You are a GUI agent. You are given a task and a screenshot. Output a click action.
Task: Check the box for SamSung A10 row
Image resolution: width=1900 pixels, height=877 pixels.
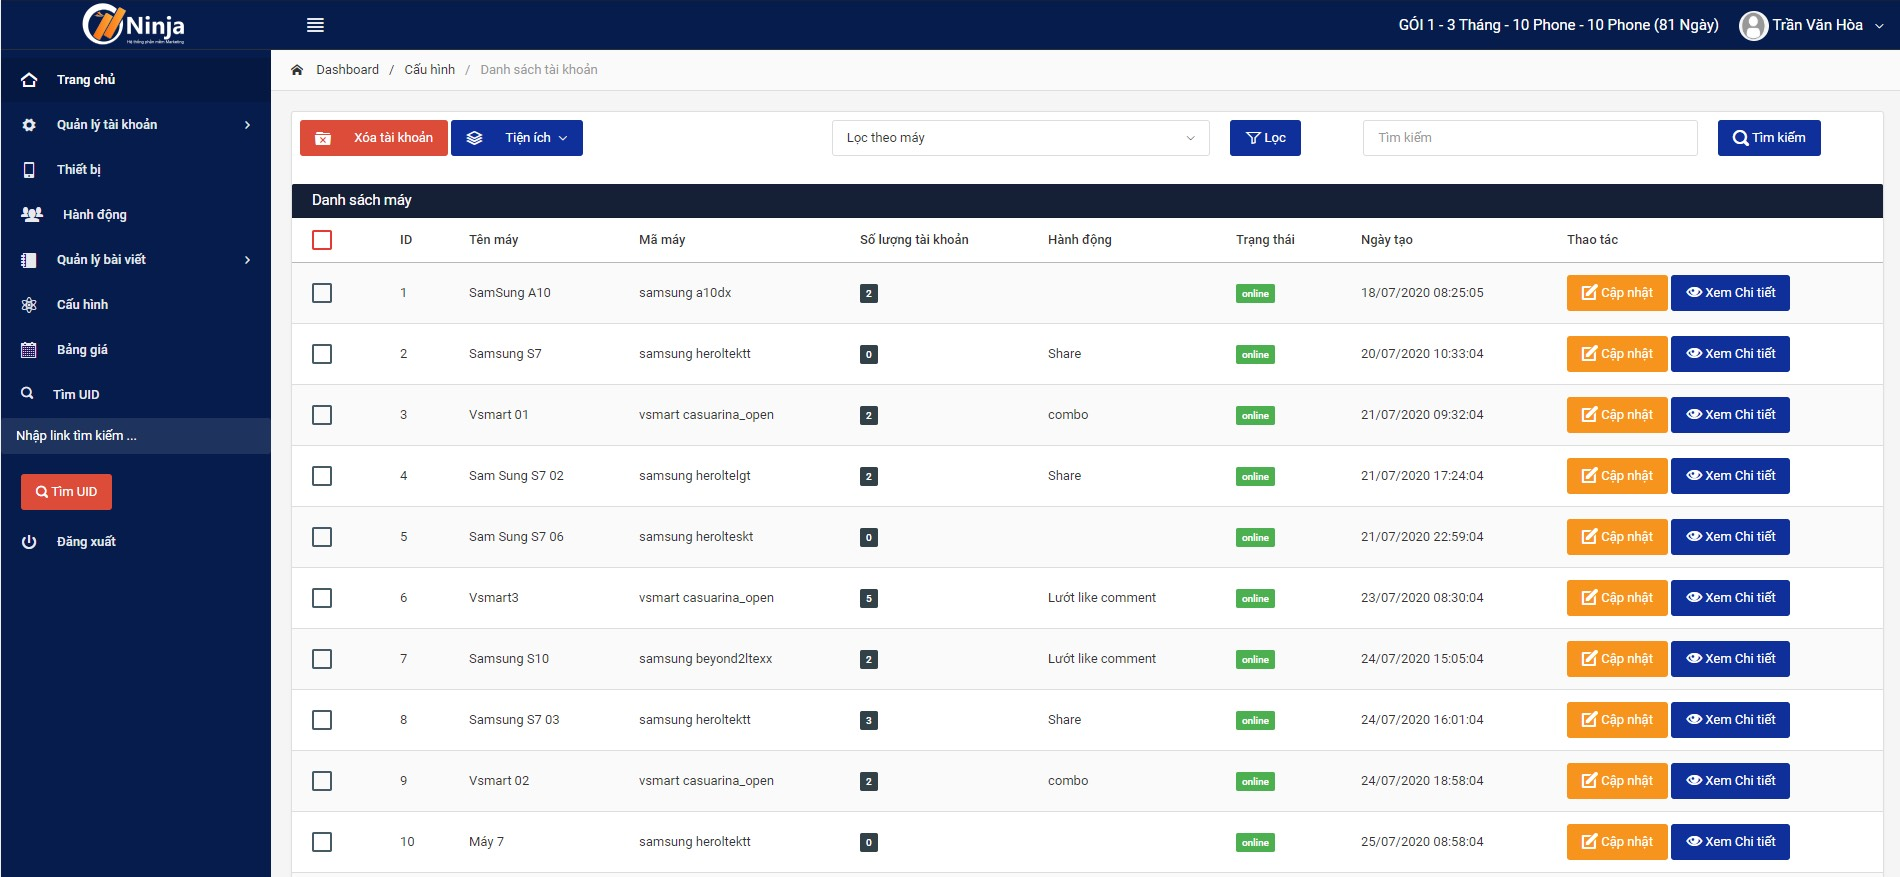[x=322, y=293]
